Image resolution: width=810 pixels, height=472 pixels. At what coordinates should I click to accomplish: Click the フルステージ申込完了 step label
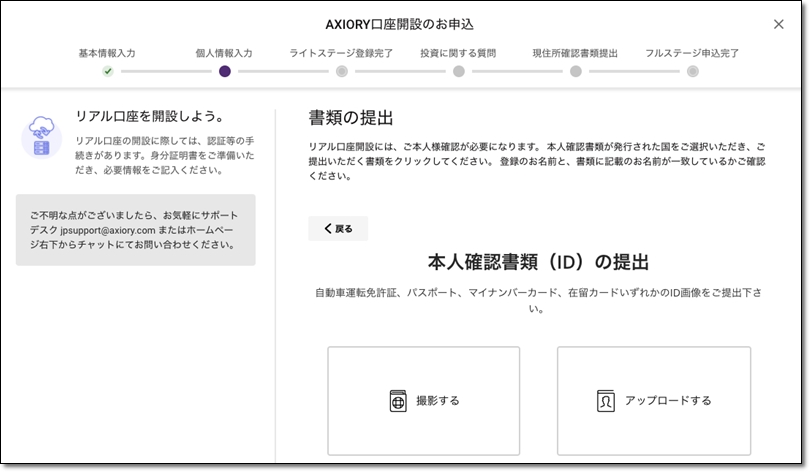pyautogui.click(x=692, y=53)
